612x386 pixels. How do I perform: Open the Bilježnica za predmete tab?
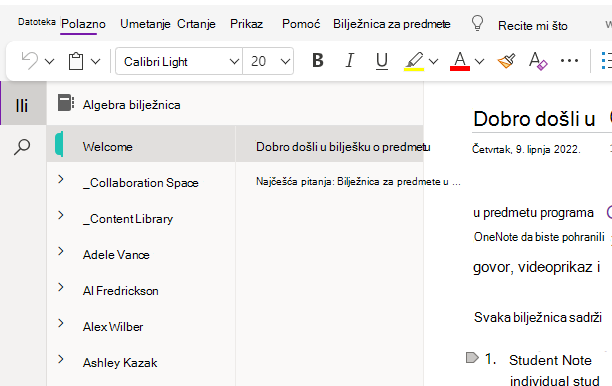coord(391,24)
